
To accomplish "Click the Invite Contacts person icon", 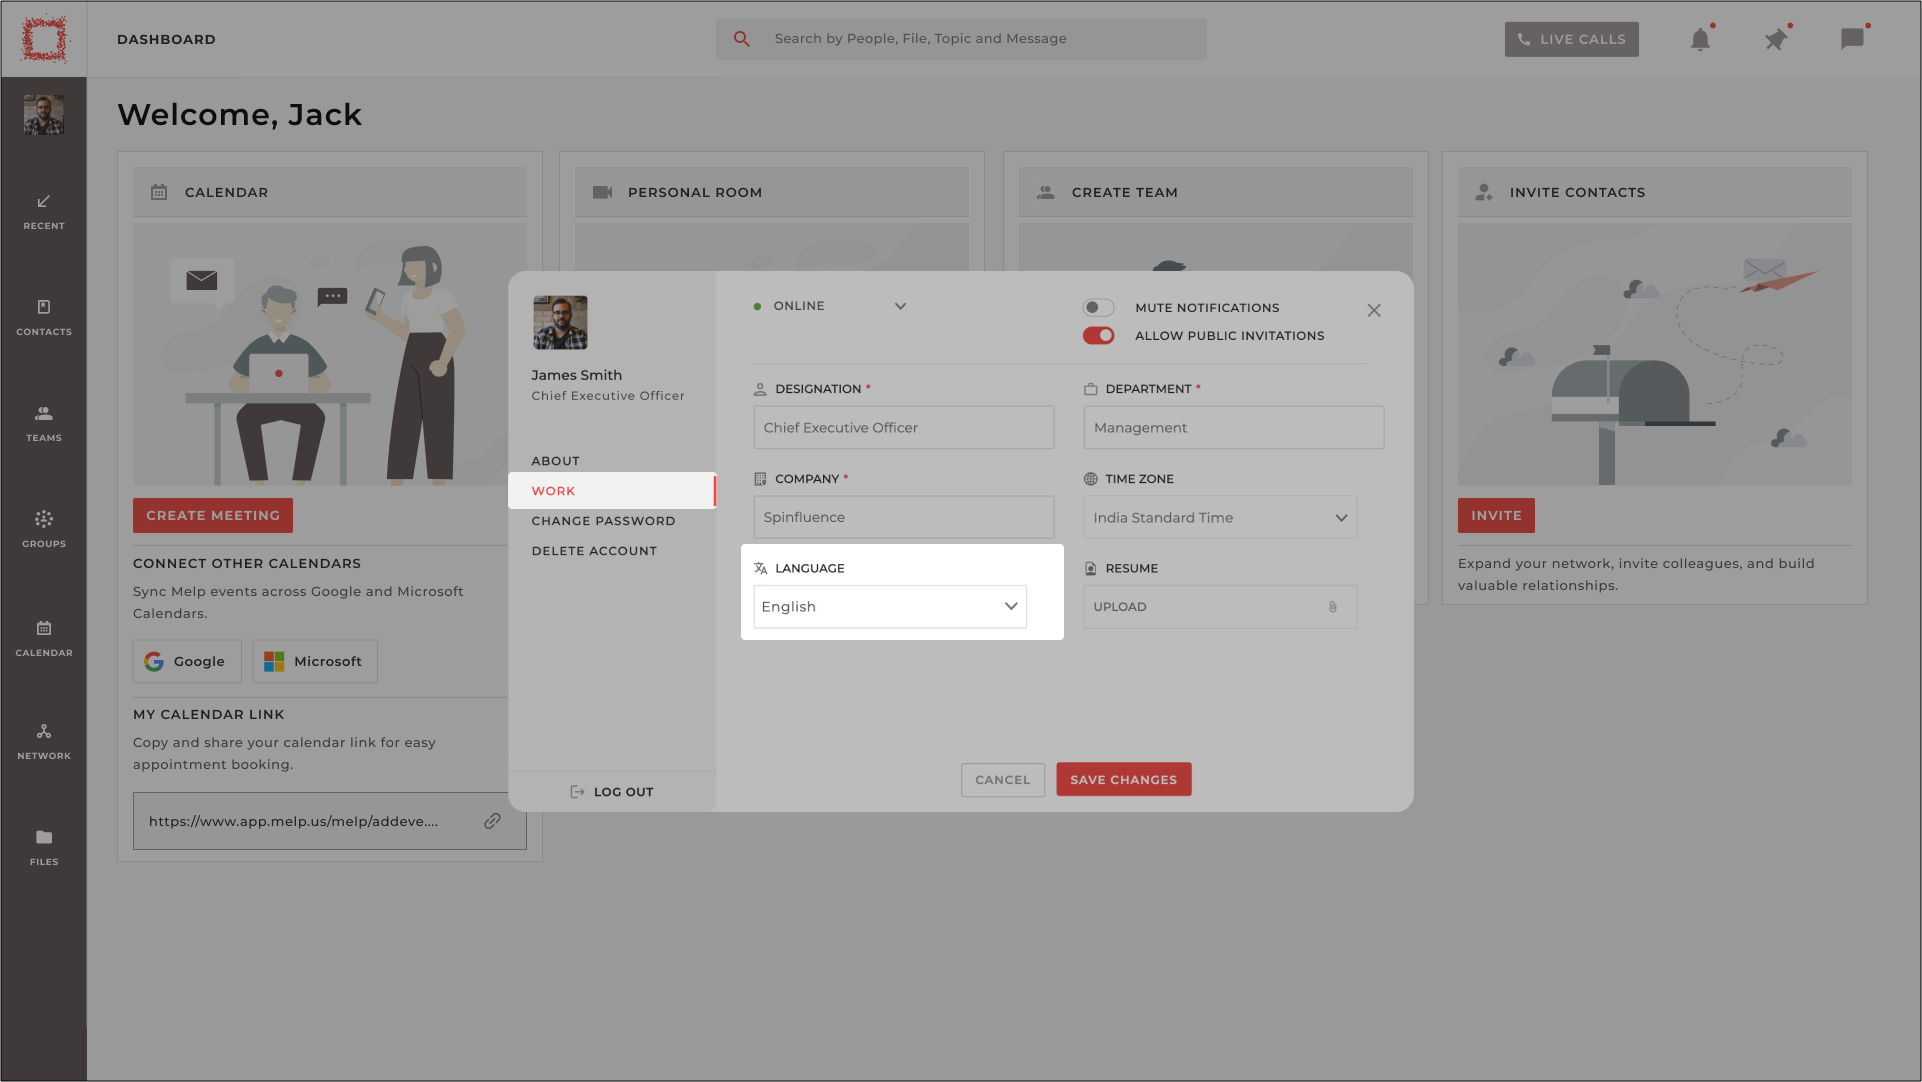I will pyautogui.click(x=1484, y=192).
